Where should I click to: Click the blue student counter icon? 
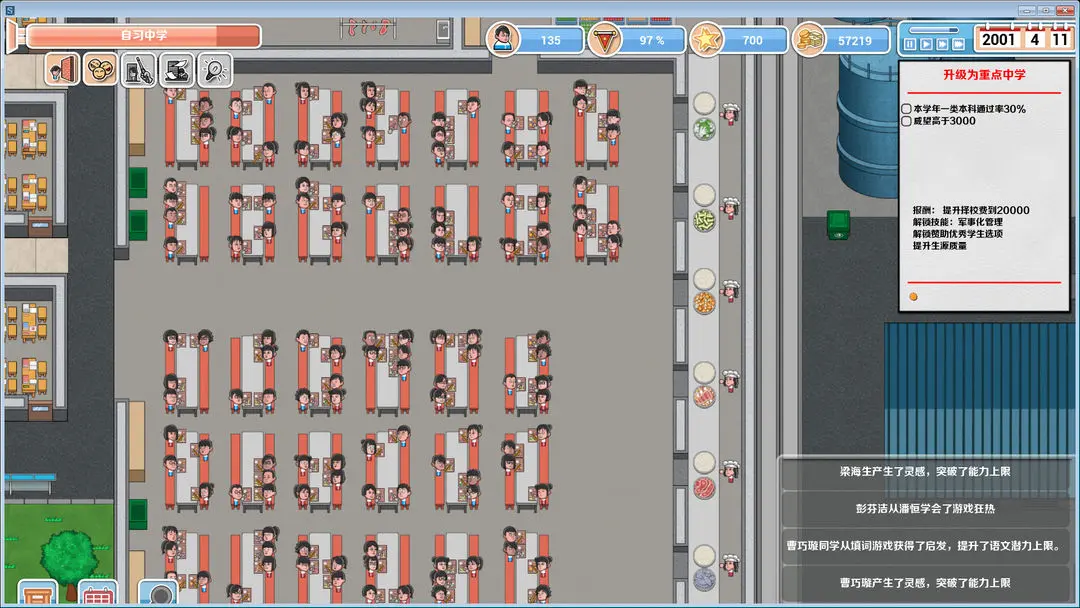click(502, 40)
